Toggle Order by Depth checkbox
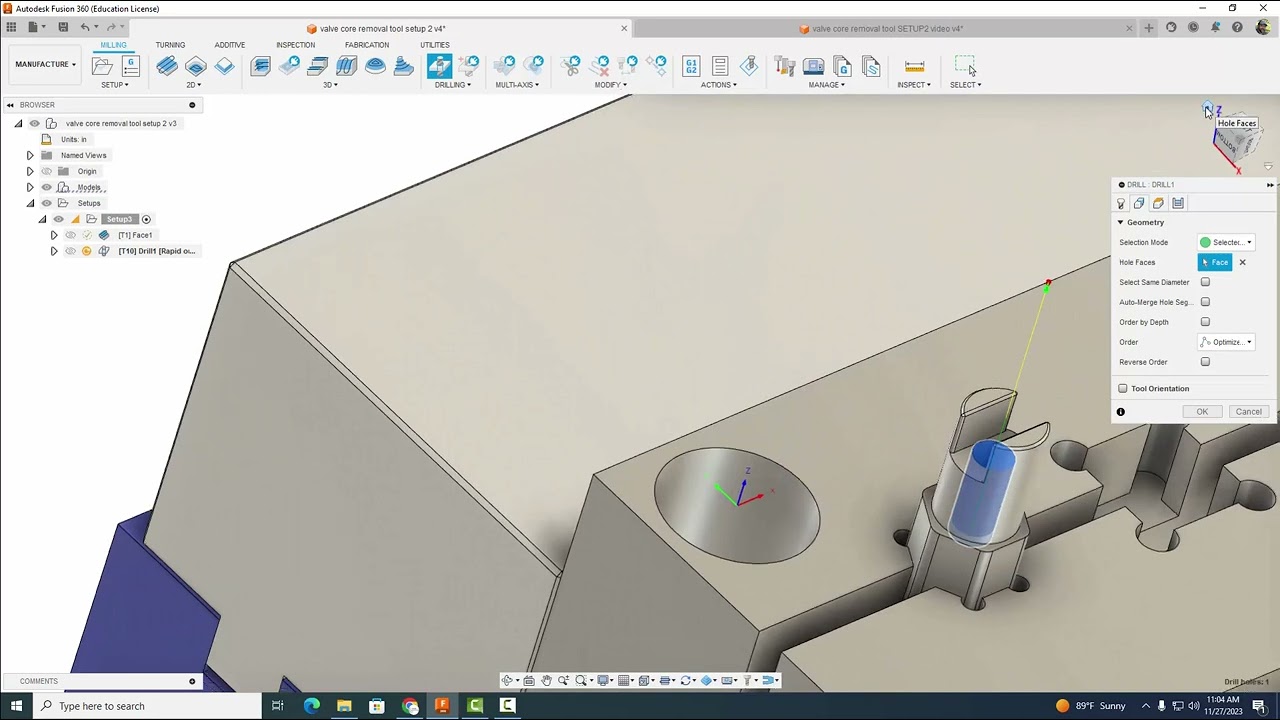The width and height of the screenshot is (1280, 720). click(x=1205, y=322)
